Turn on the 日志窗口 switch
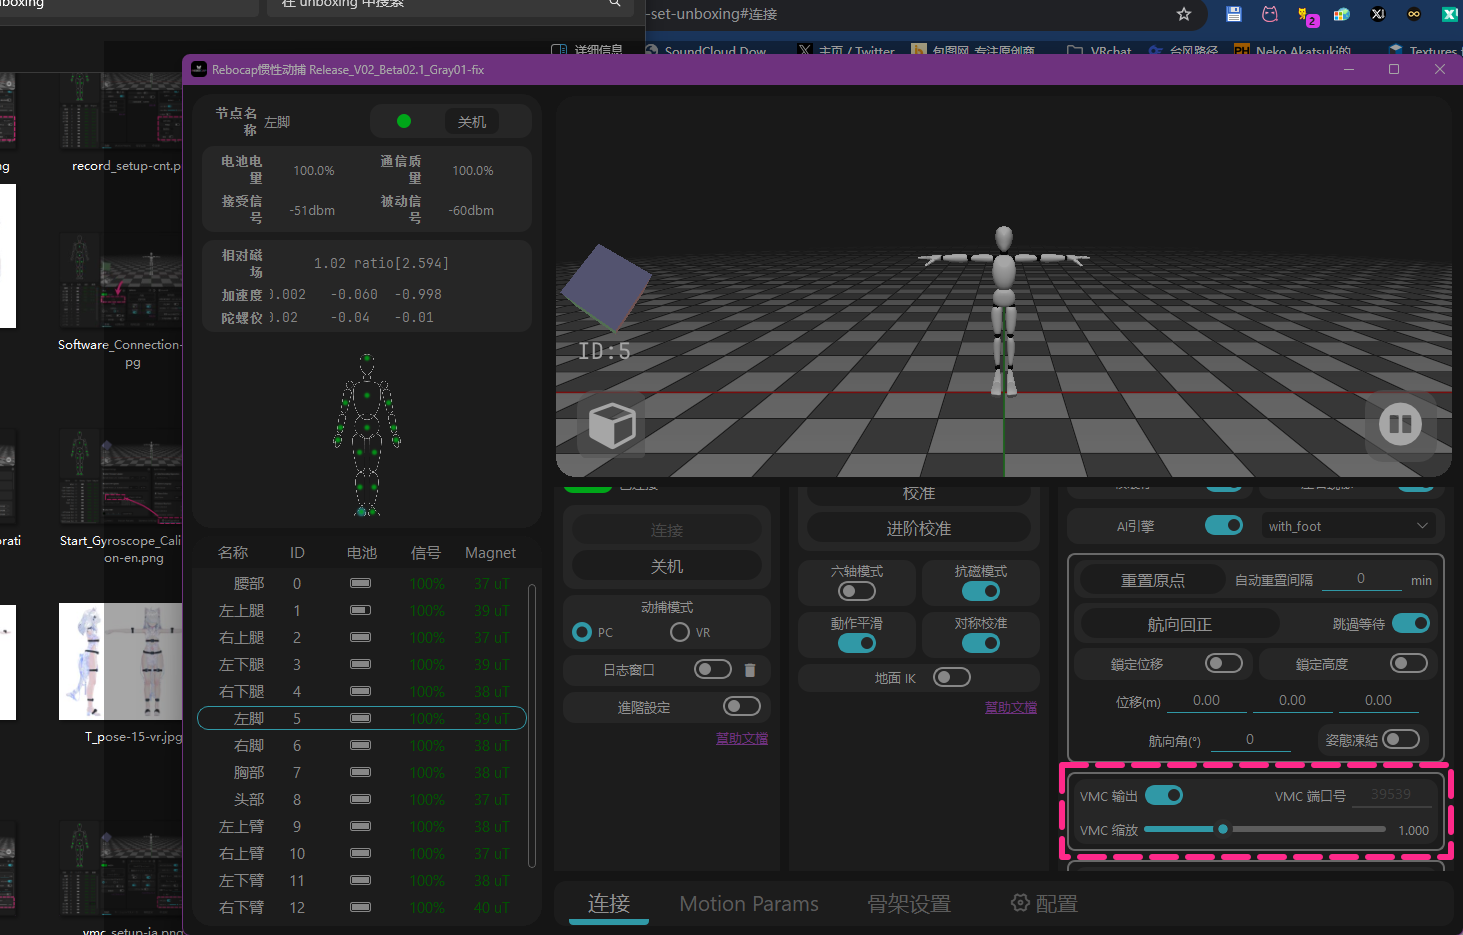This screenshot has width=1463, height=935. pos(713,669)
